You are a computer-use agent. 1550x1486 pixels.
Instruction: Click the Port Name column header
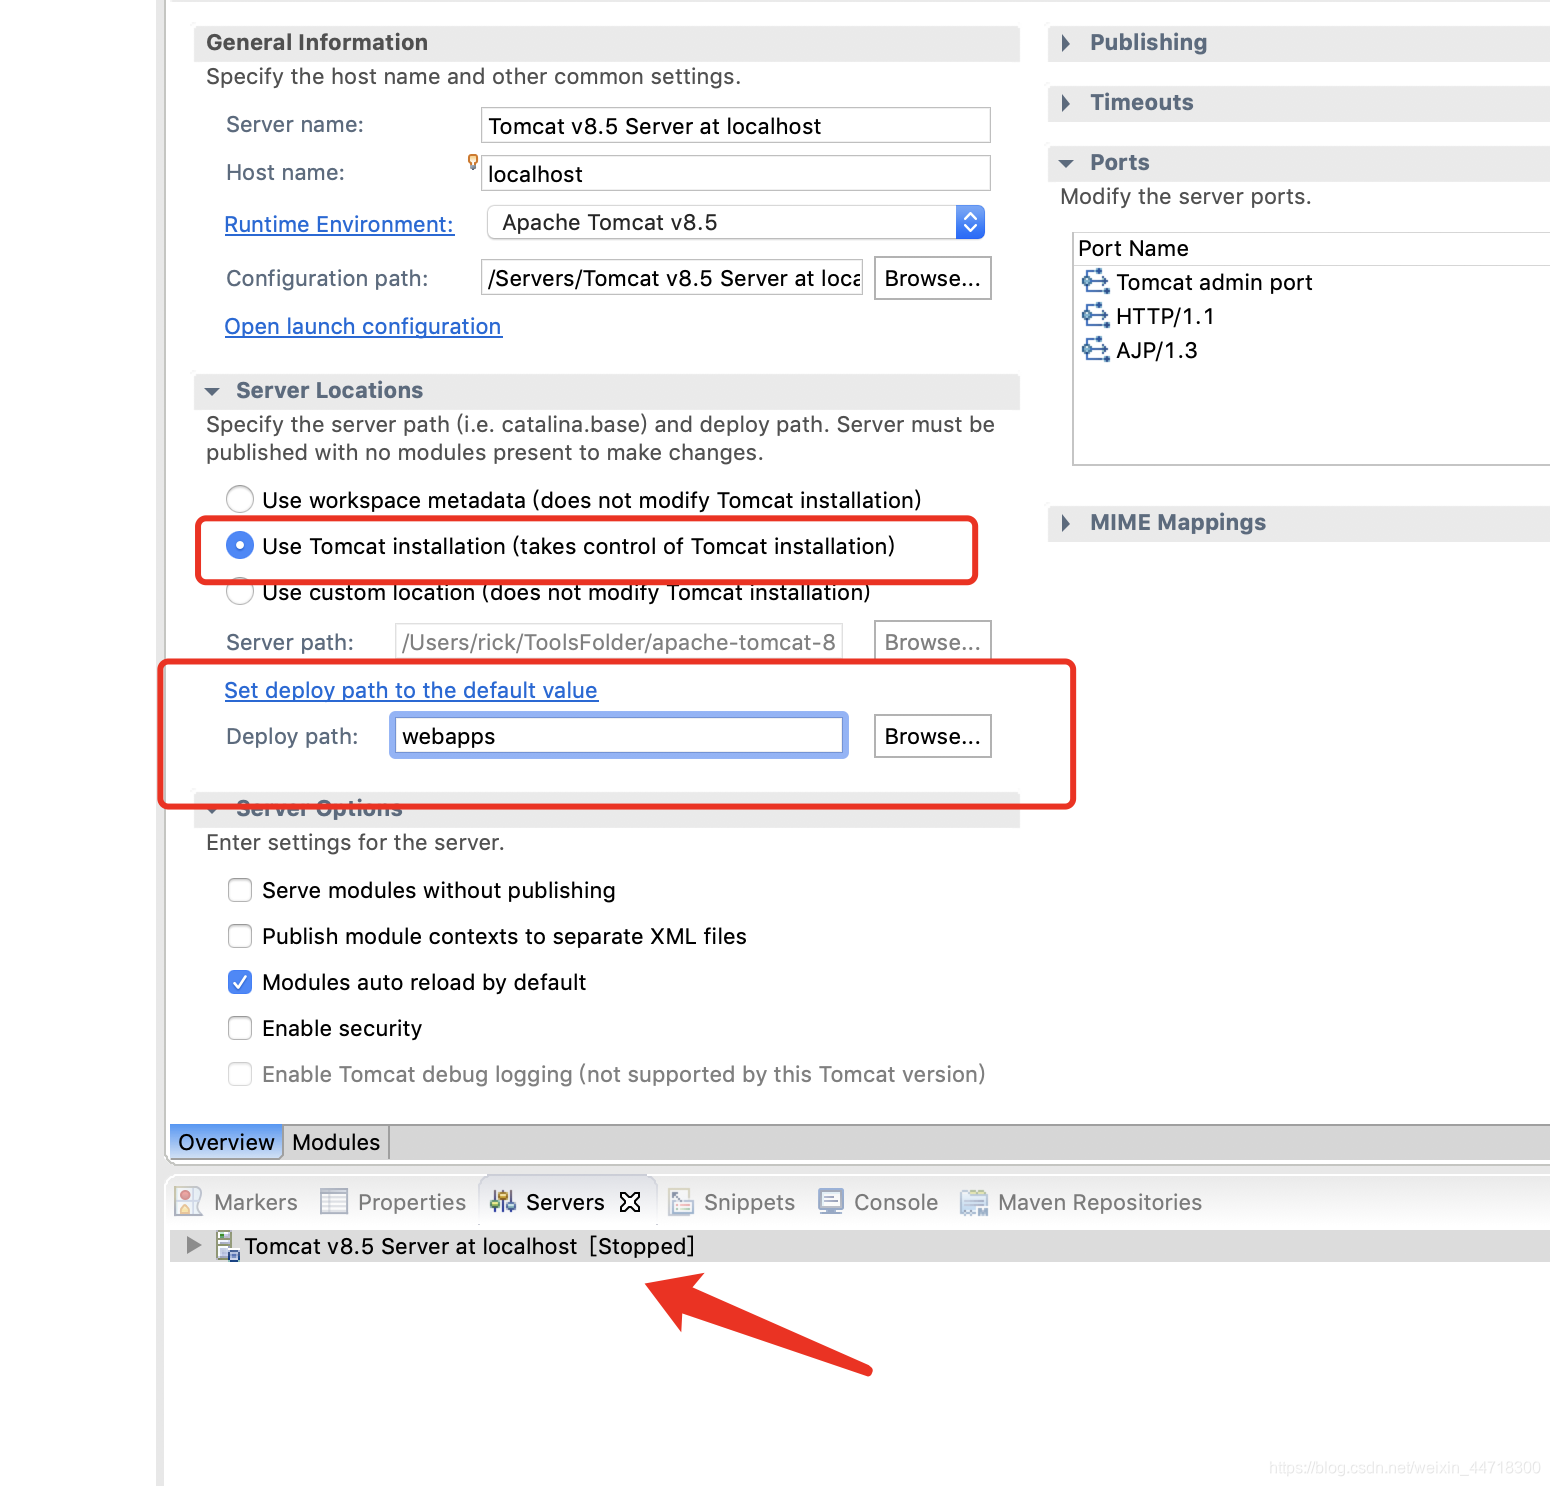pyautogui.click(x=1314, y=248)
